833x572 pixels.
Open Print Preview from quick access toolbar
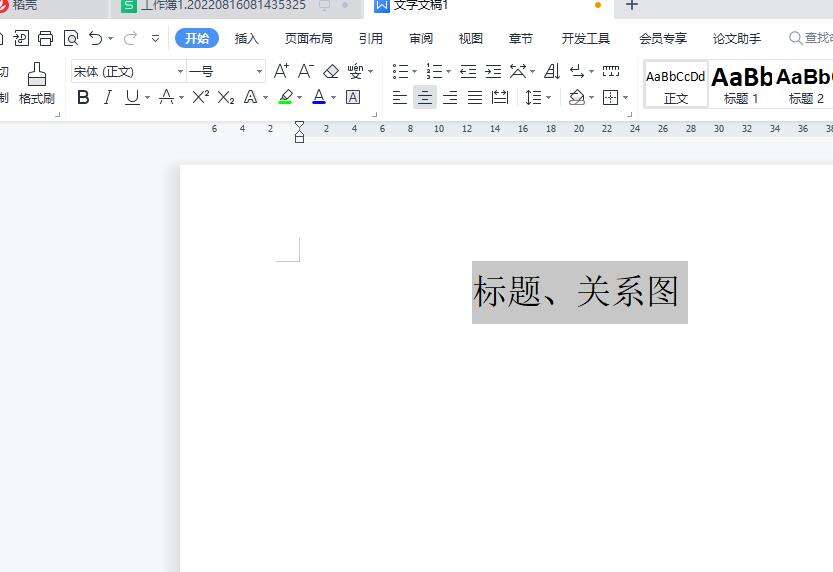[x=71, y=38]
